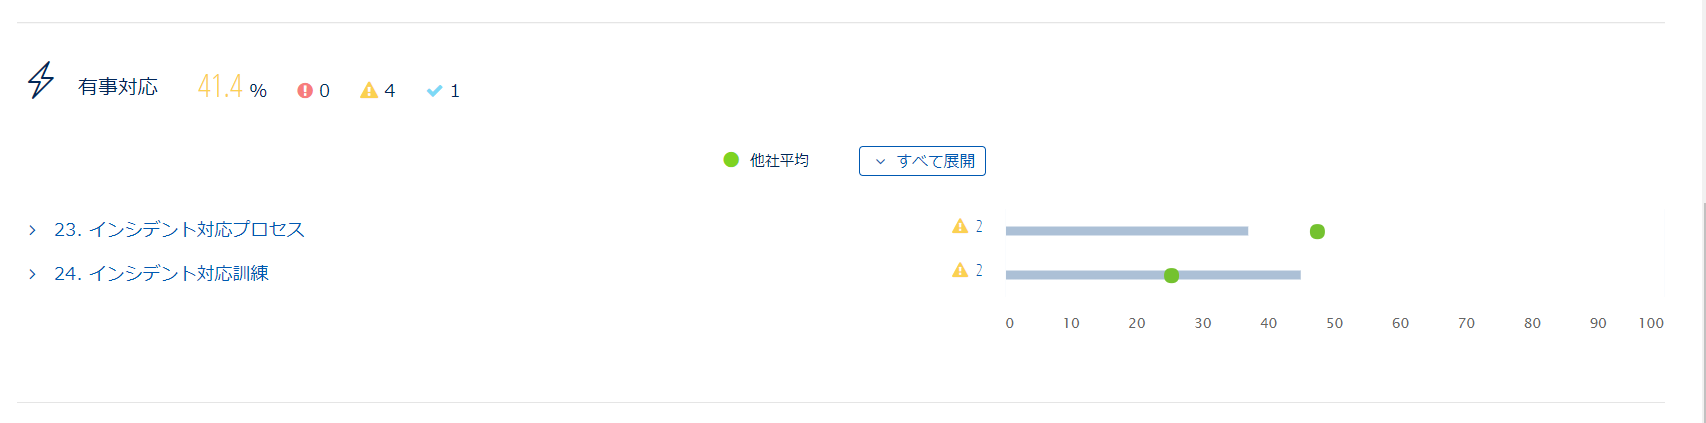Click the green 他社平均 legend dot
This screenshot has height=423, width=1706.
(x=731, y=159)
